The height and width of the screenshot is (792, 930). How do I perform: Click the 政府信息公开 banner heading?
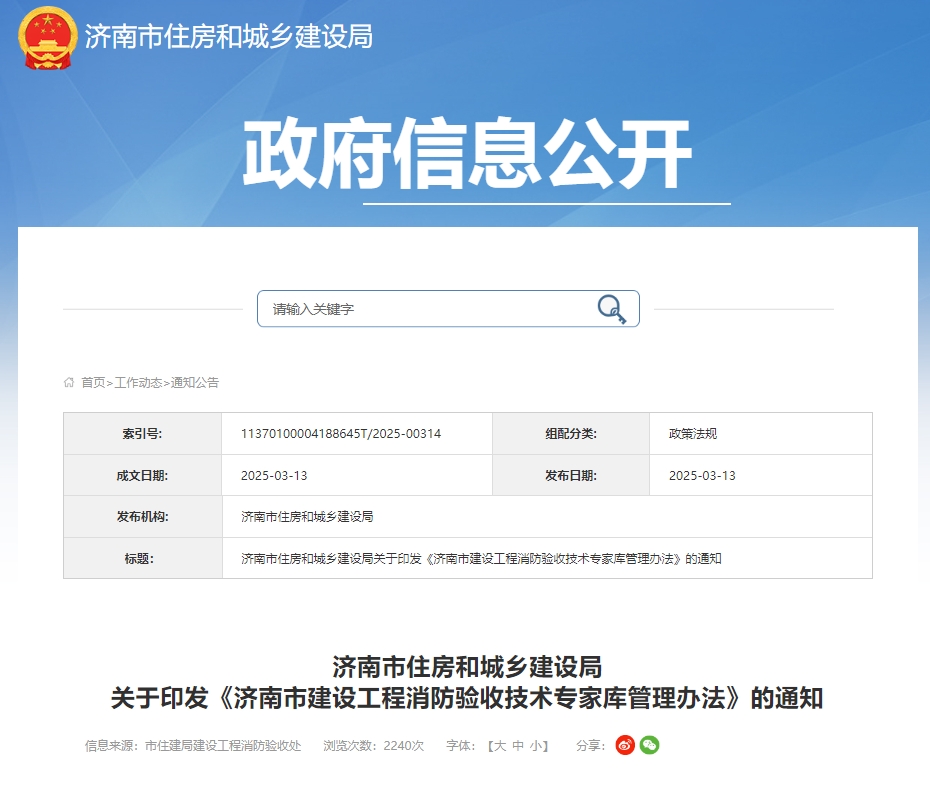pyautogui.click(x=467, y=155)
